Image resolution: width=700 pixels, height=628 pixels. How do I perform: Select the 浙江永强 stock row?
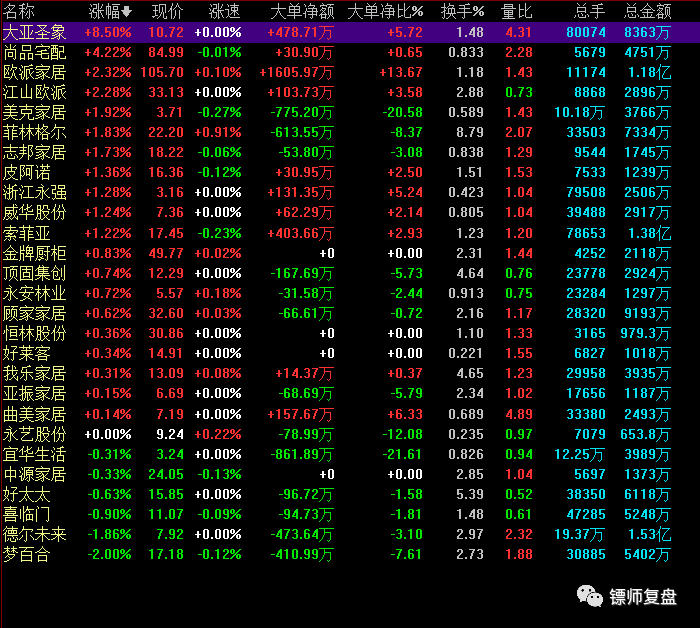click(x=350, y=192)
